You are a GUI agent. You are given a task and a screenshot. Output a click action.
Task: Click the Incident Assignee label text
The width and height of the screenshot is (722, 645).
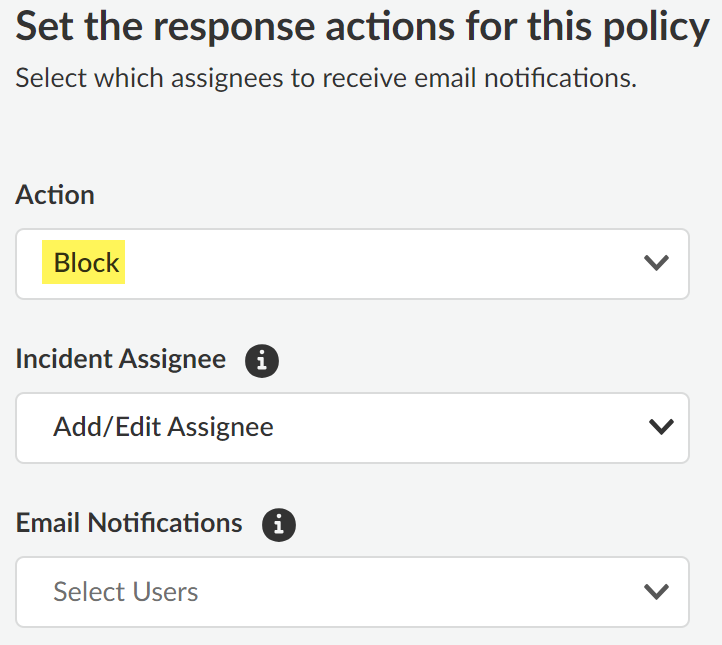tap(121, 359)
